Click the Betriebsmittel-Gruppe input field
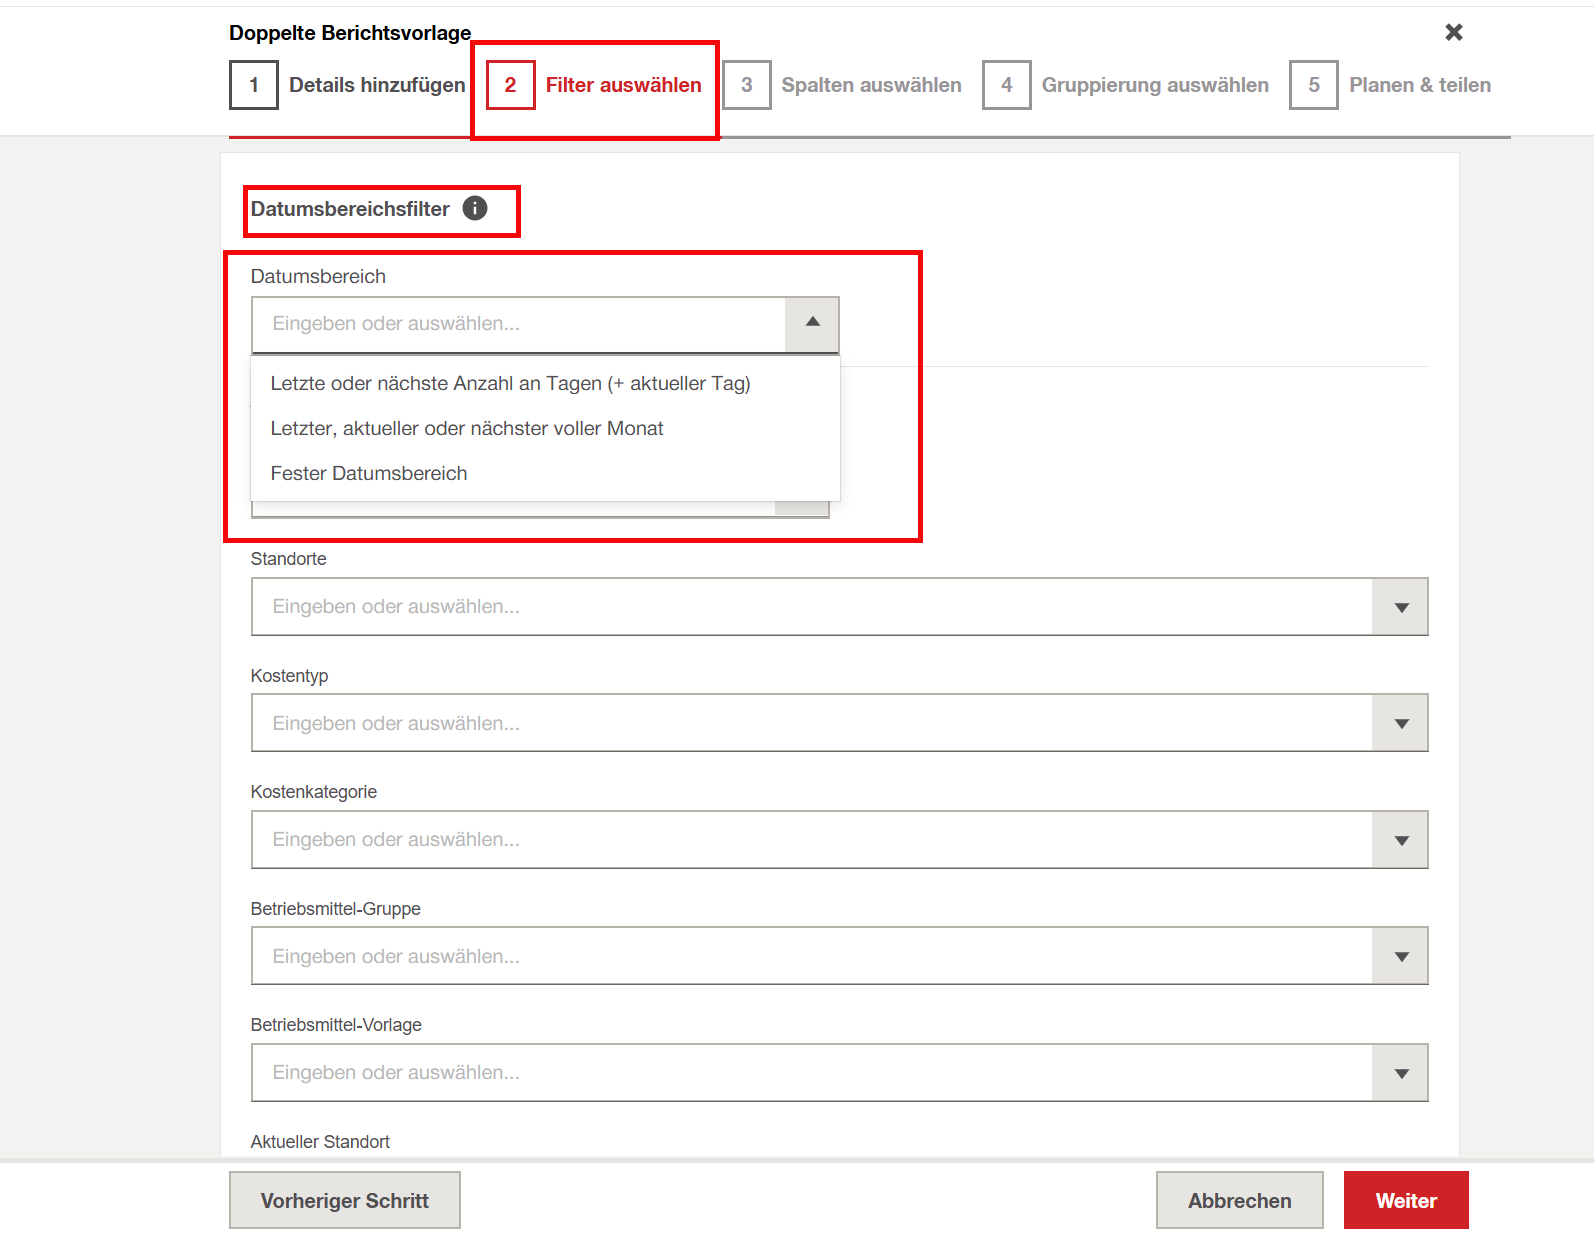Image resolution: width=1594 pixels, height=1234 pixels. pos(811,956)
